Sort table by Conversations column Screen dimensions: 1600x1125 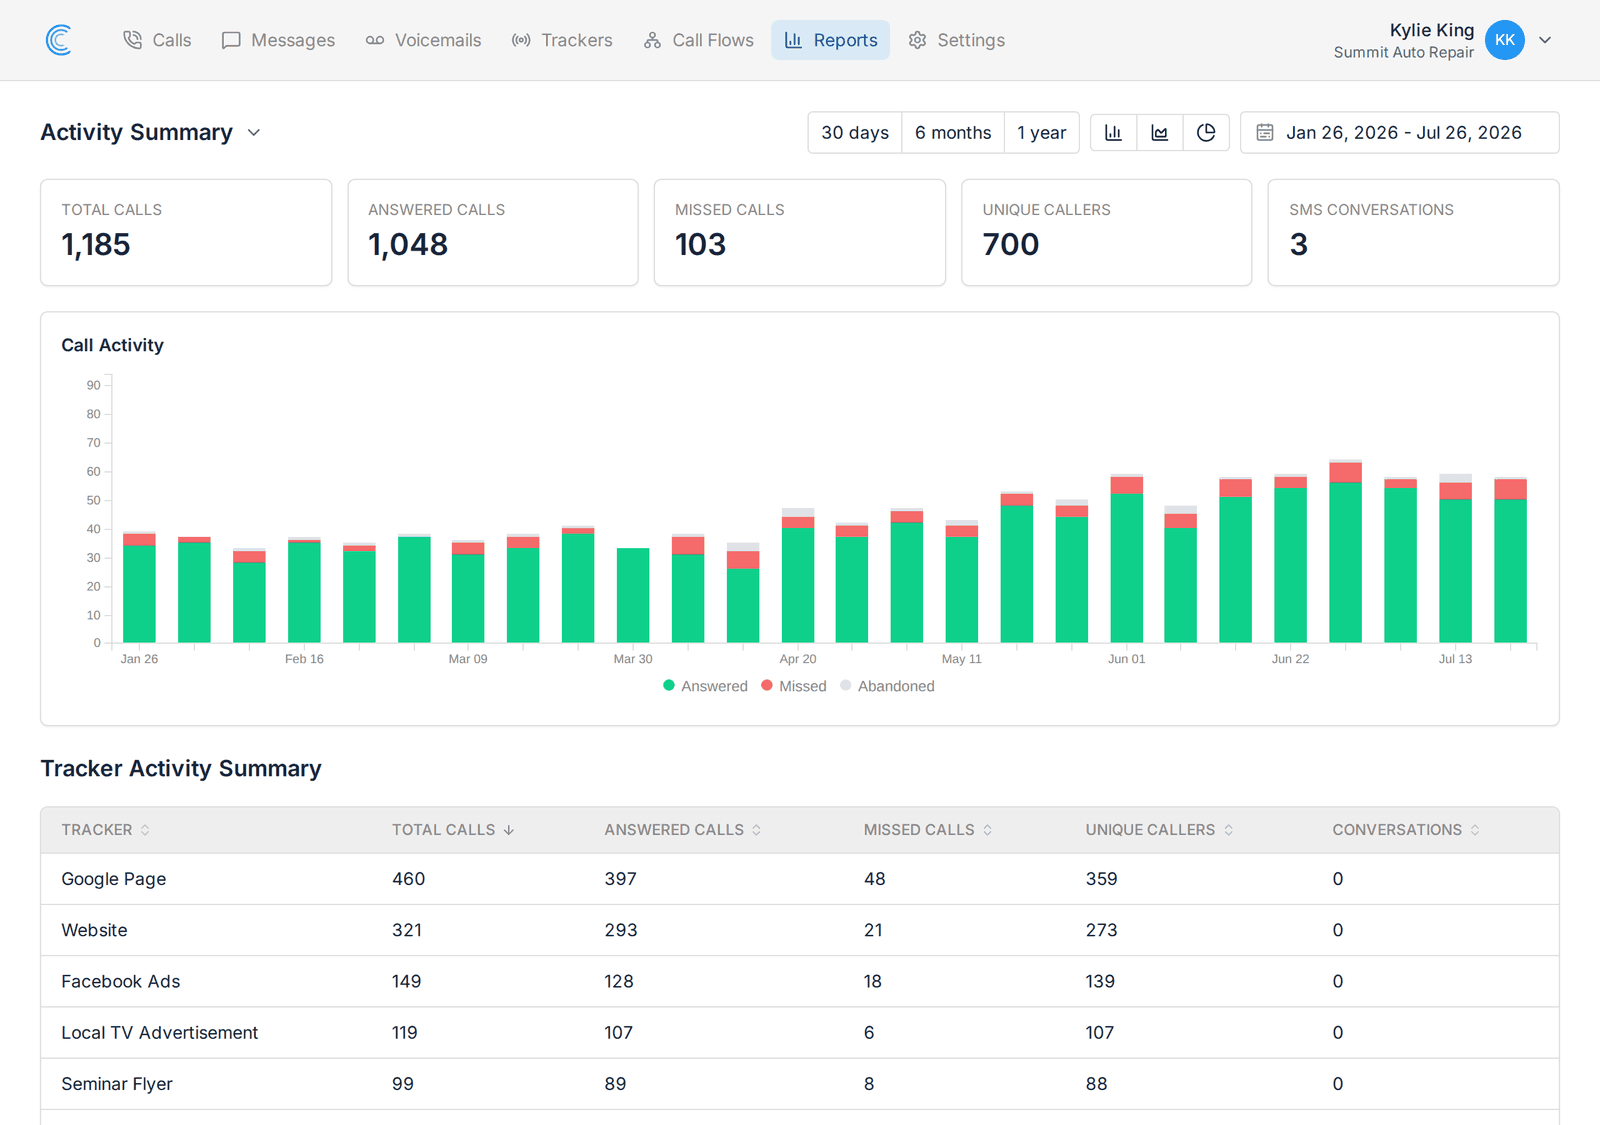[x=1406, y=830]
